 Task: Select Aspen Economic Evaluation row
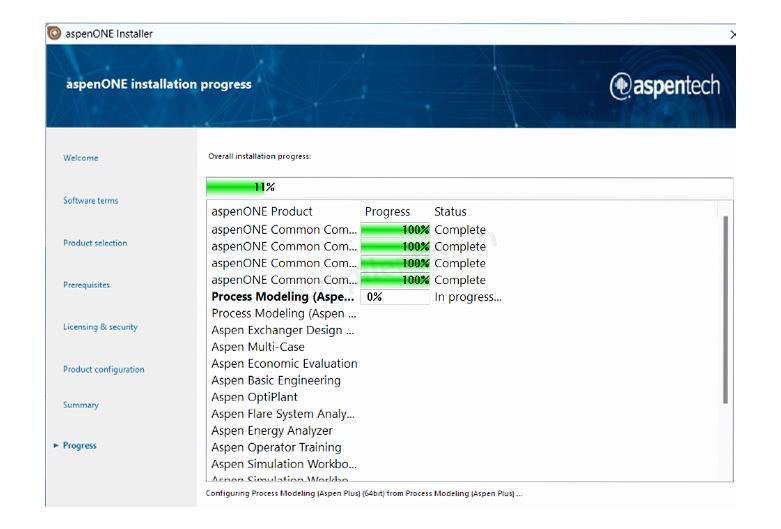click(x=284, y=364)
